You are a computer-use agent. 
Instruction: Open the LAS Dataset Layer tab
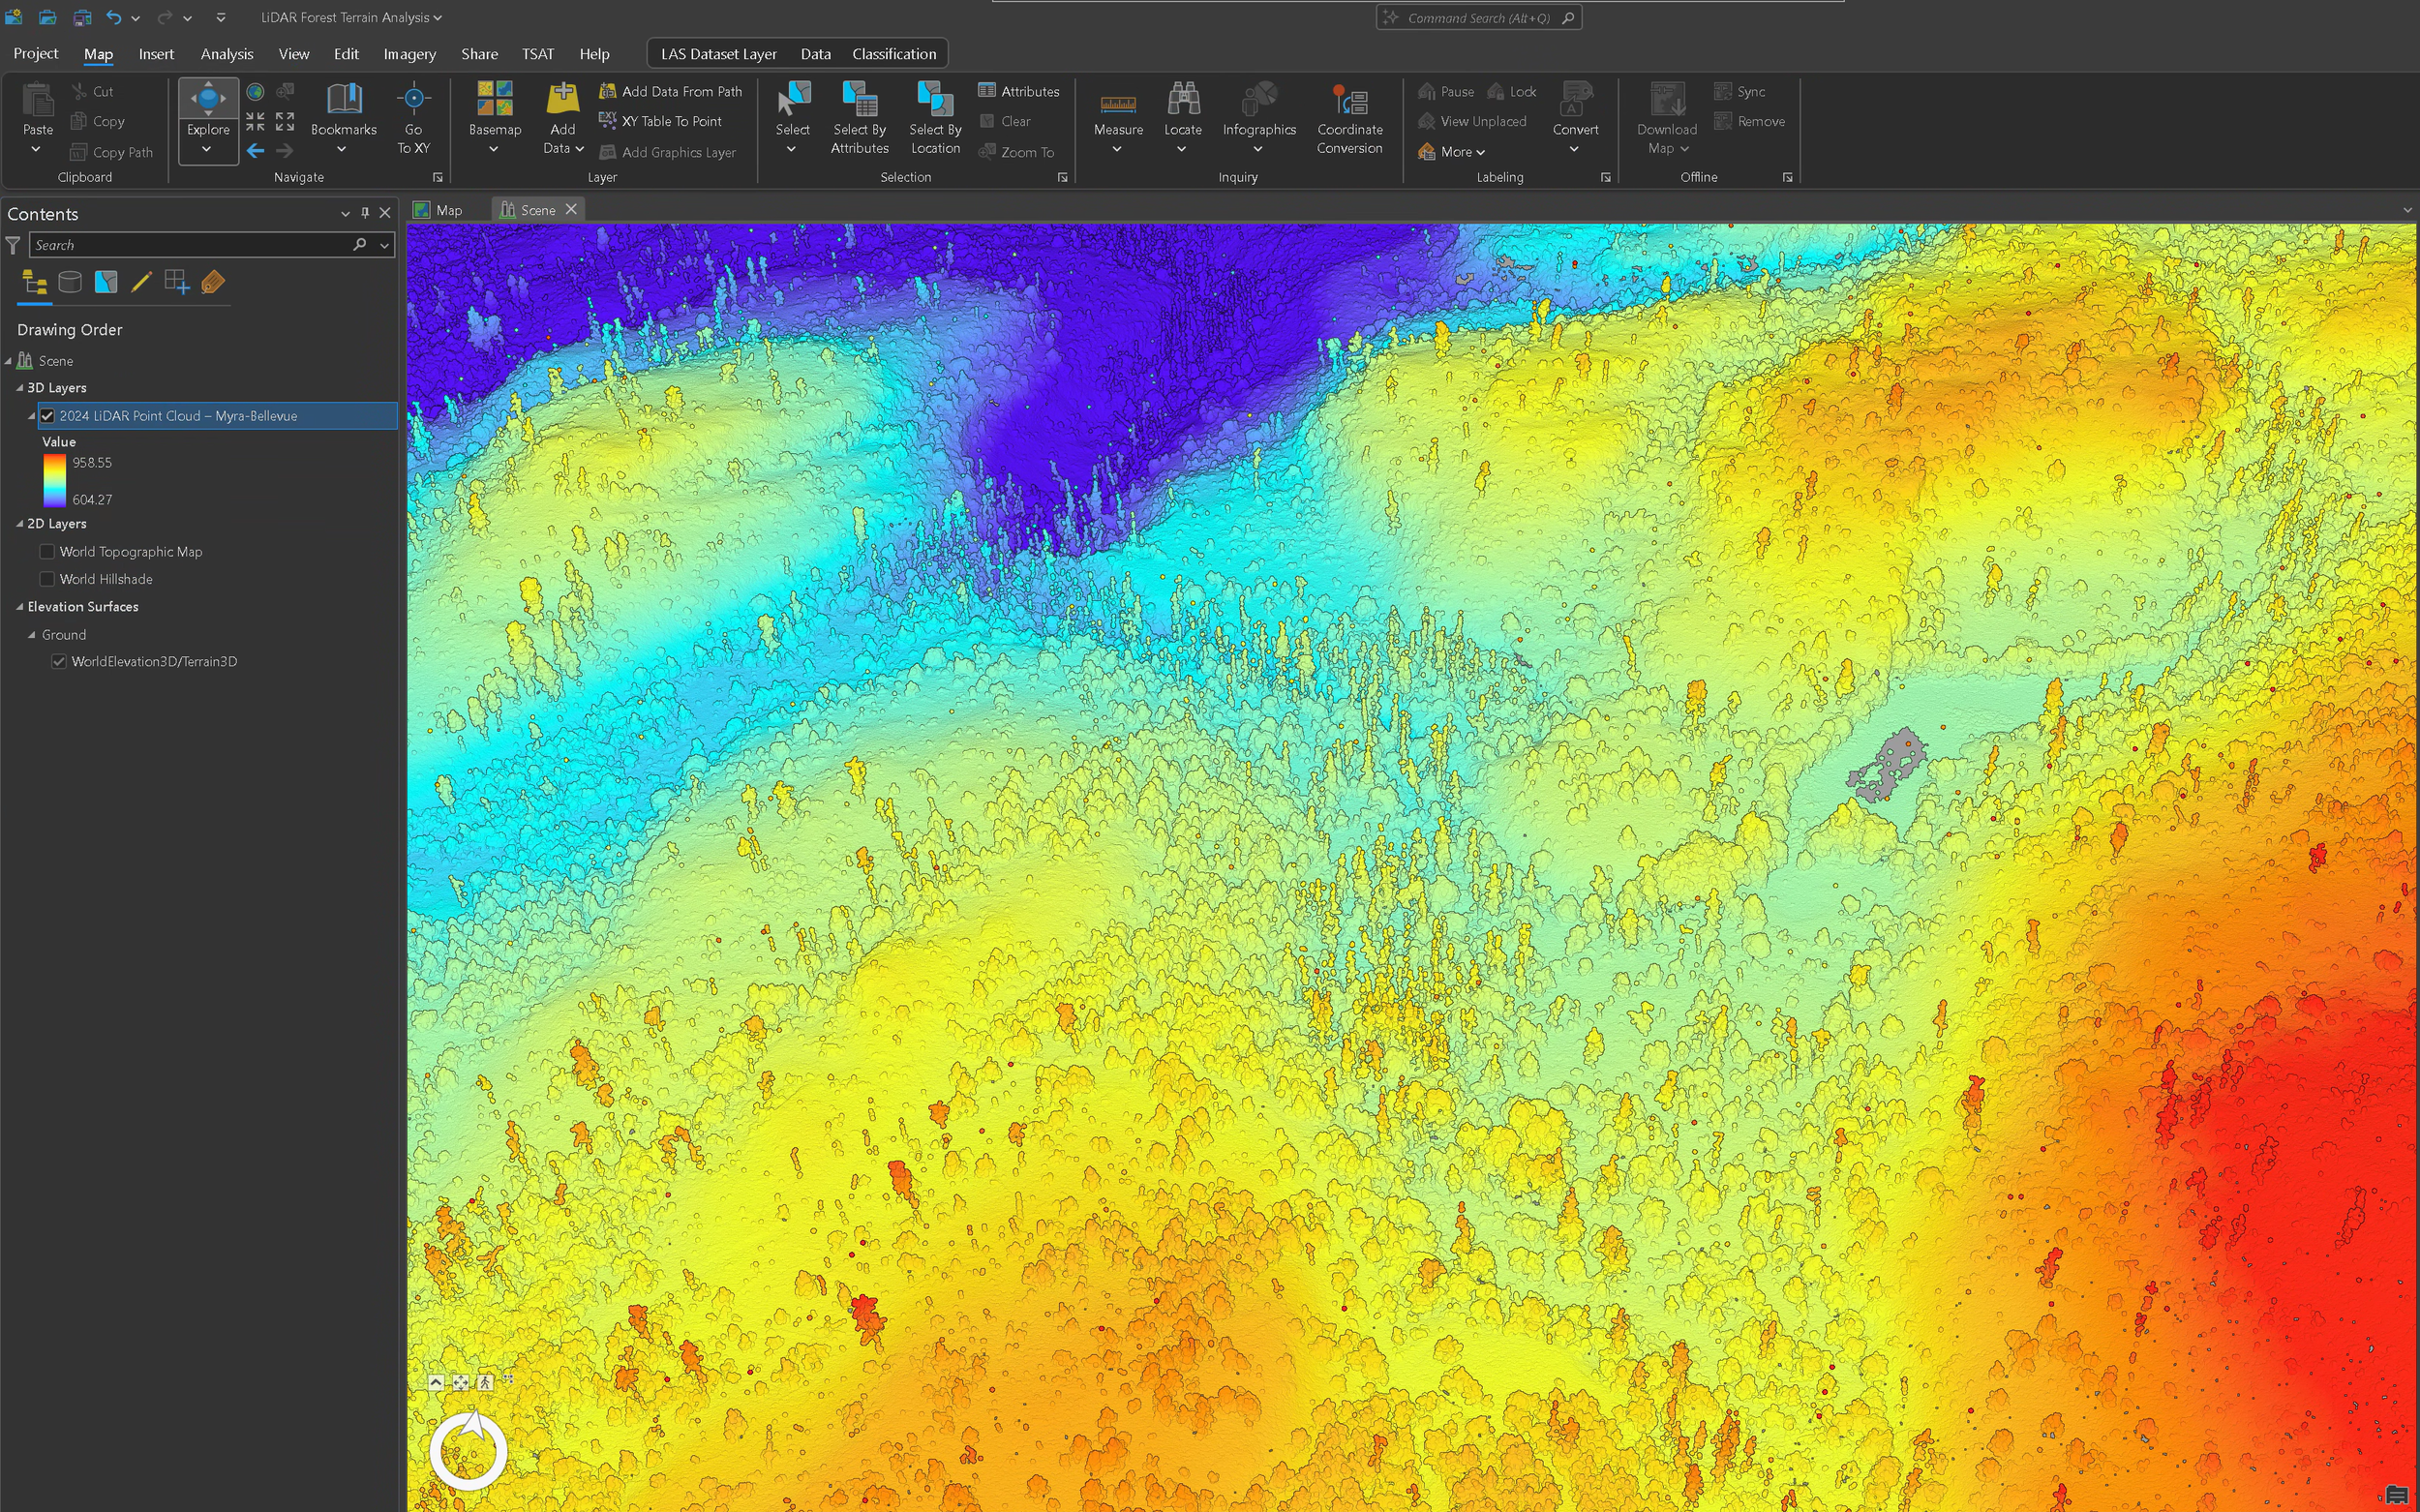[x=719, y=54]
